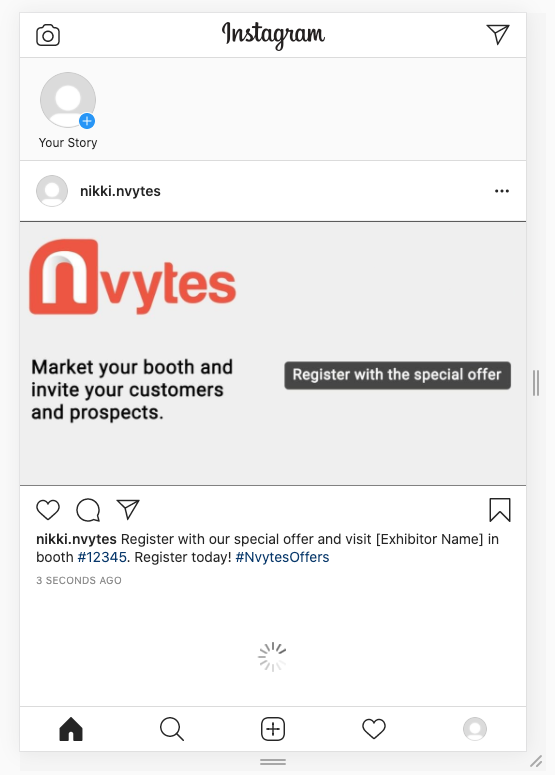Save post with bookmark icon
Screen dimensions: 555x775
click(x=500, y=510)
